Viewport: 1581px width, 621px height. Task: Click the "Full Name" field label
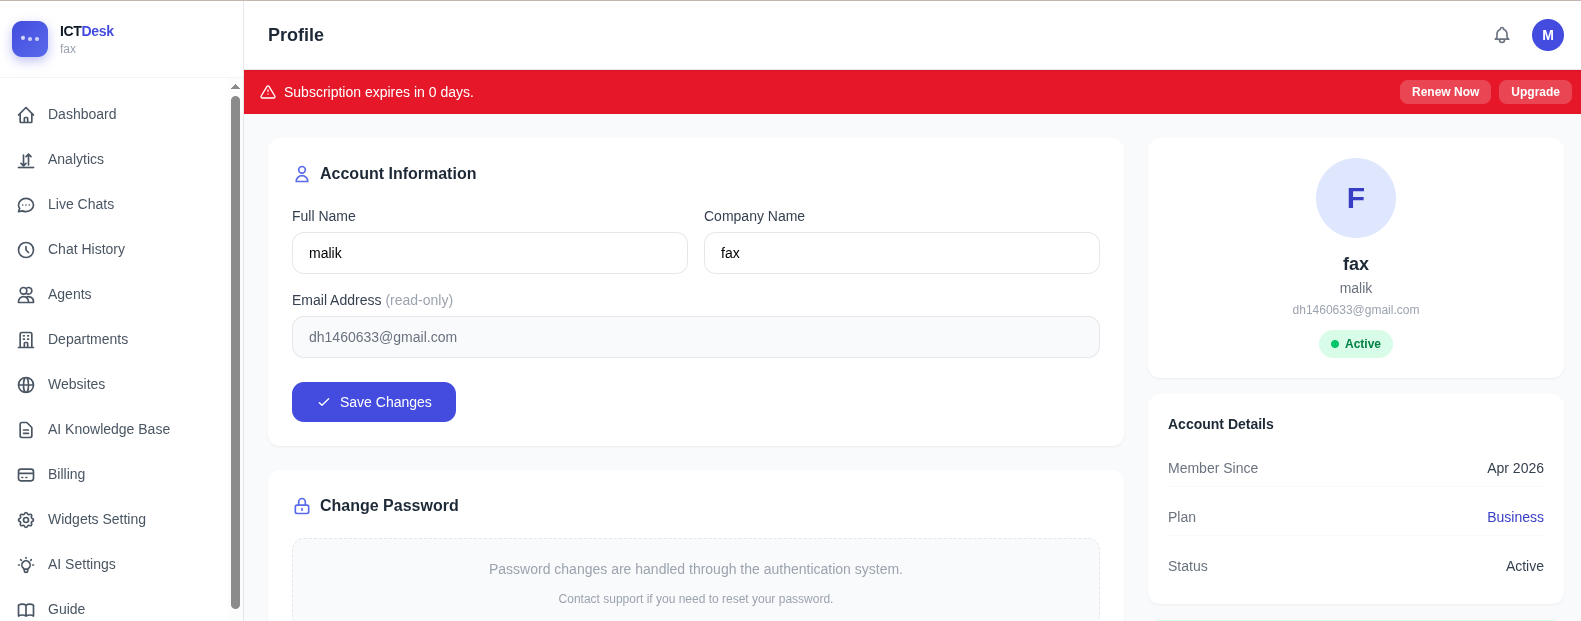pyautogui.click(x=324, y=216)
